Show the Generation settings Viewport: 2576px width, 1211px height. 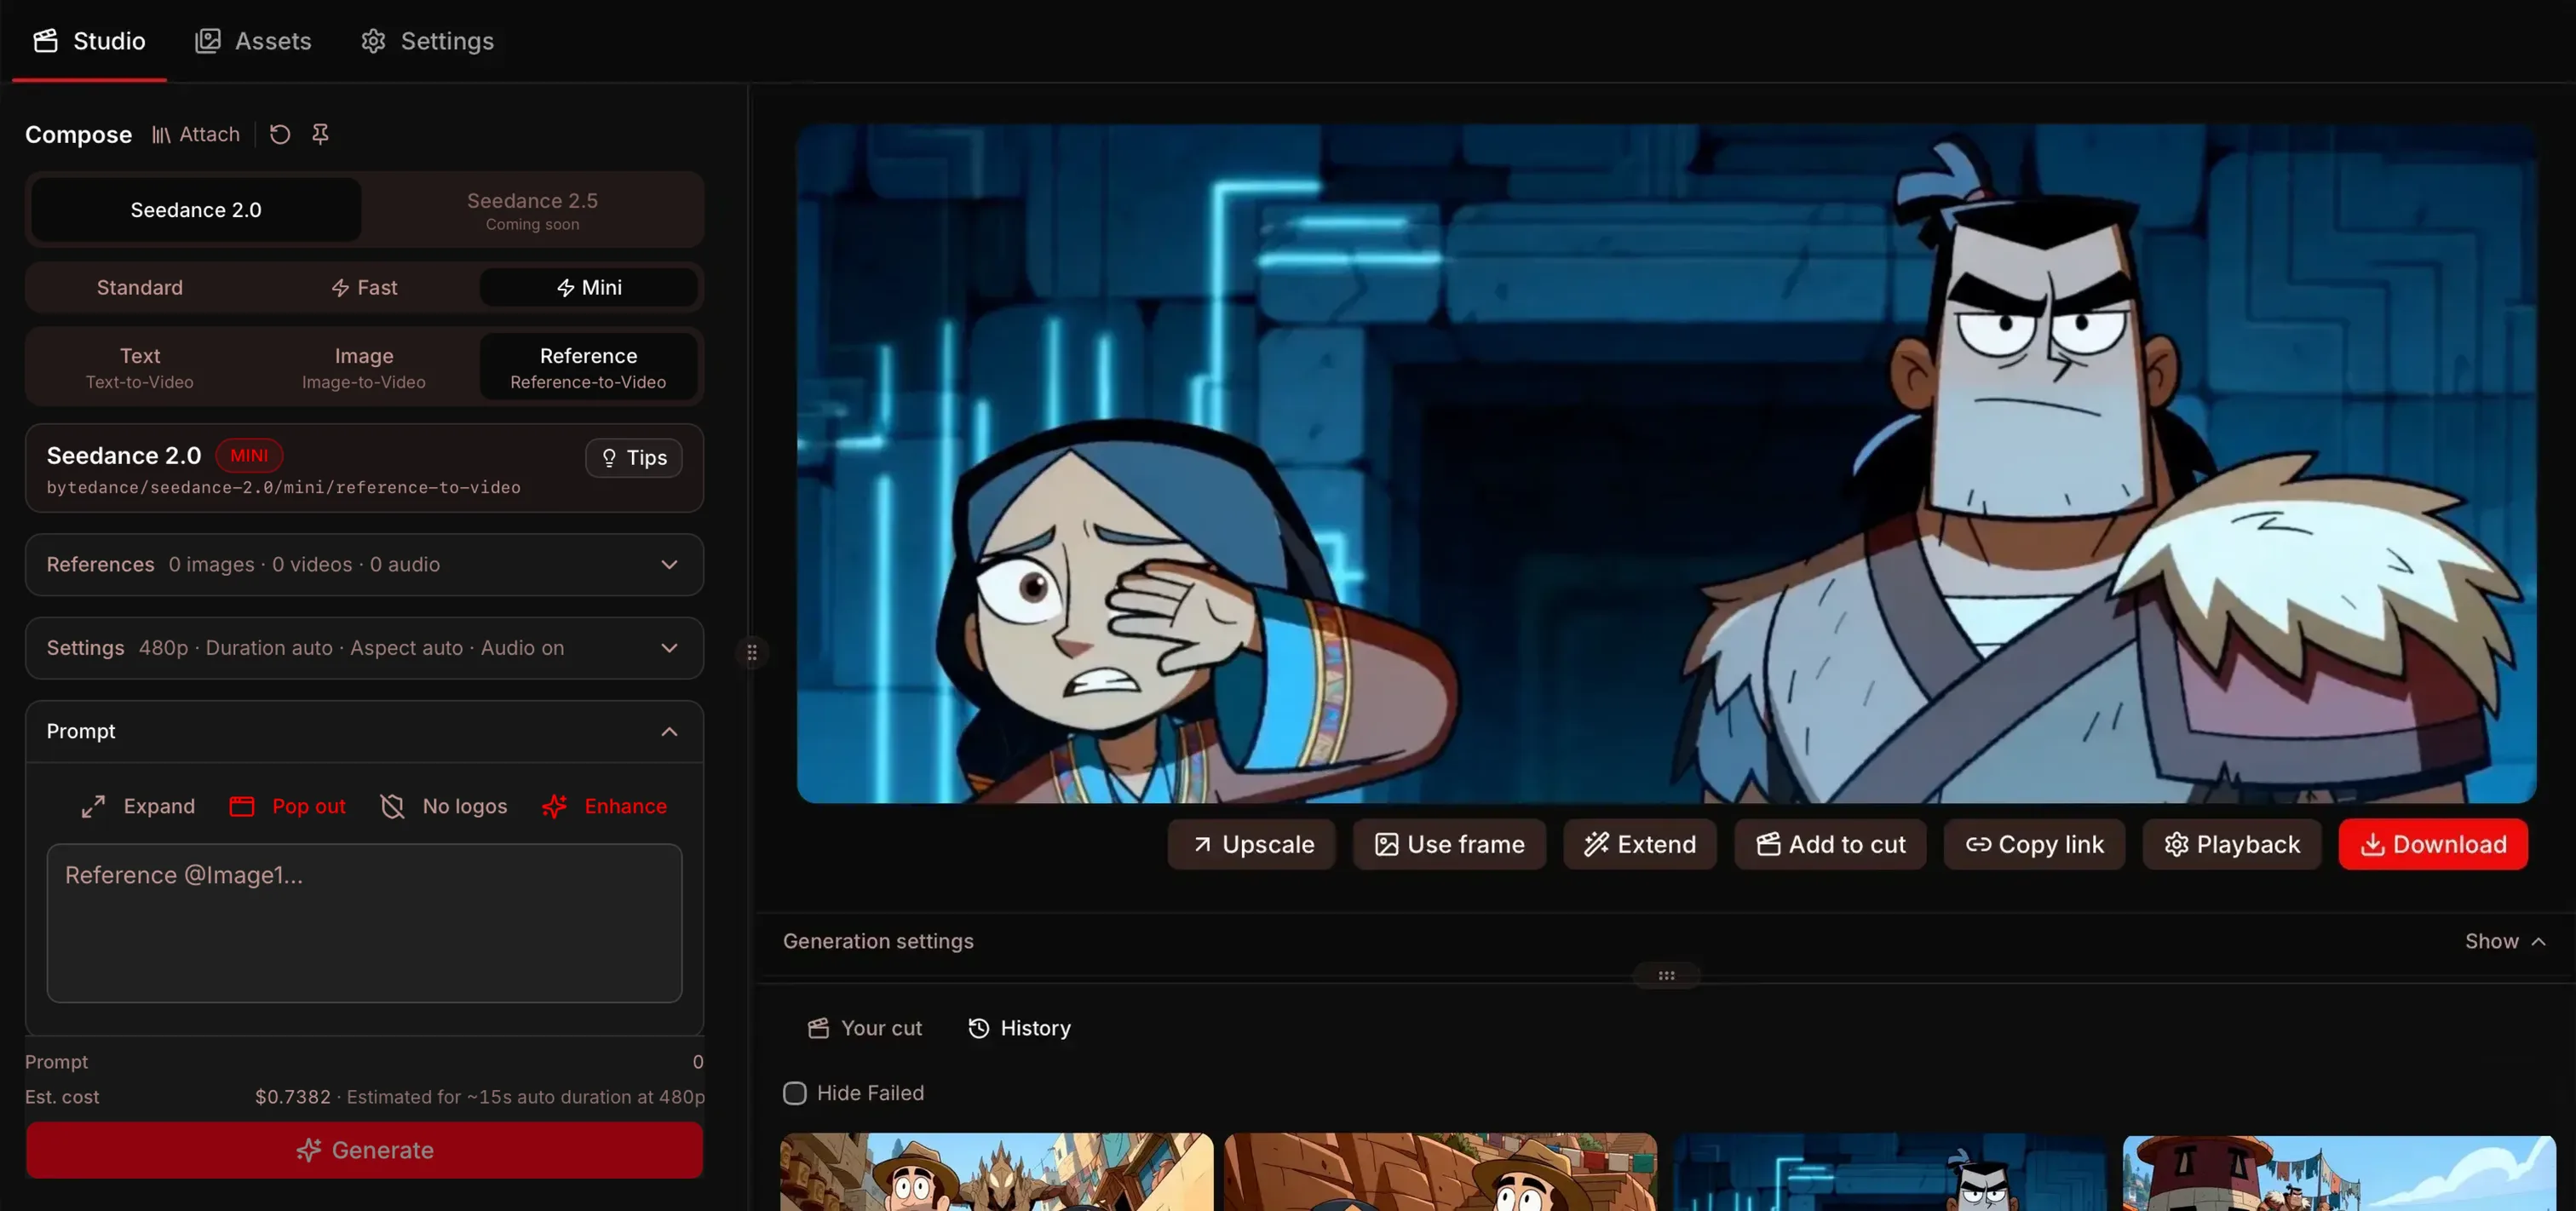pos(2506,942)
